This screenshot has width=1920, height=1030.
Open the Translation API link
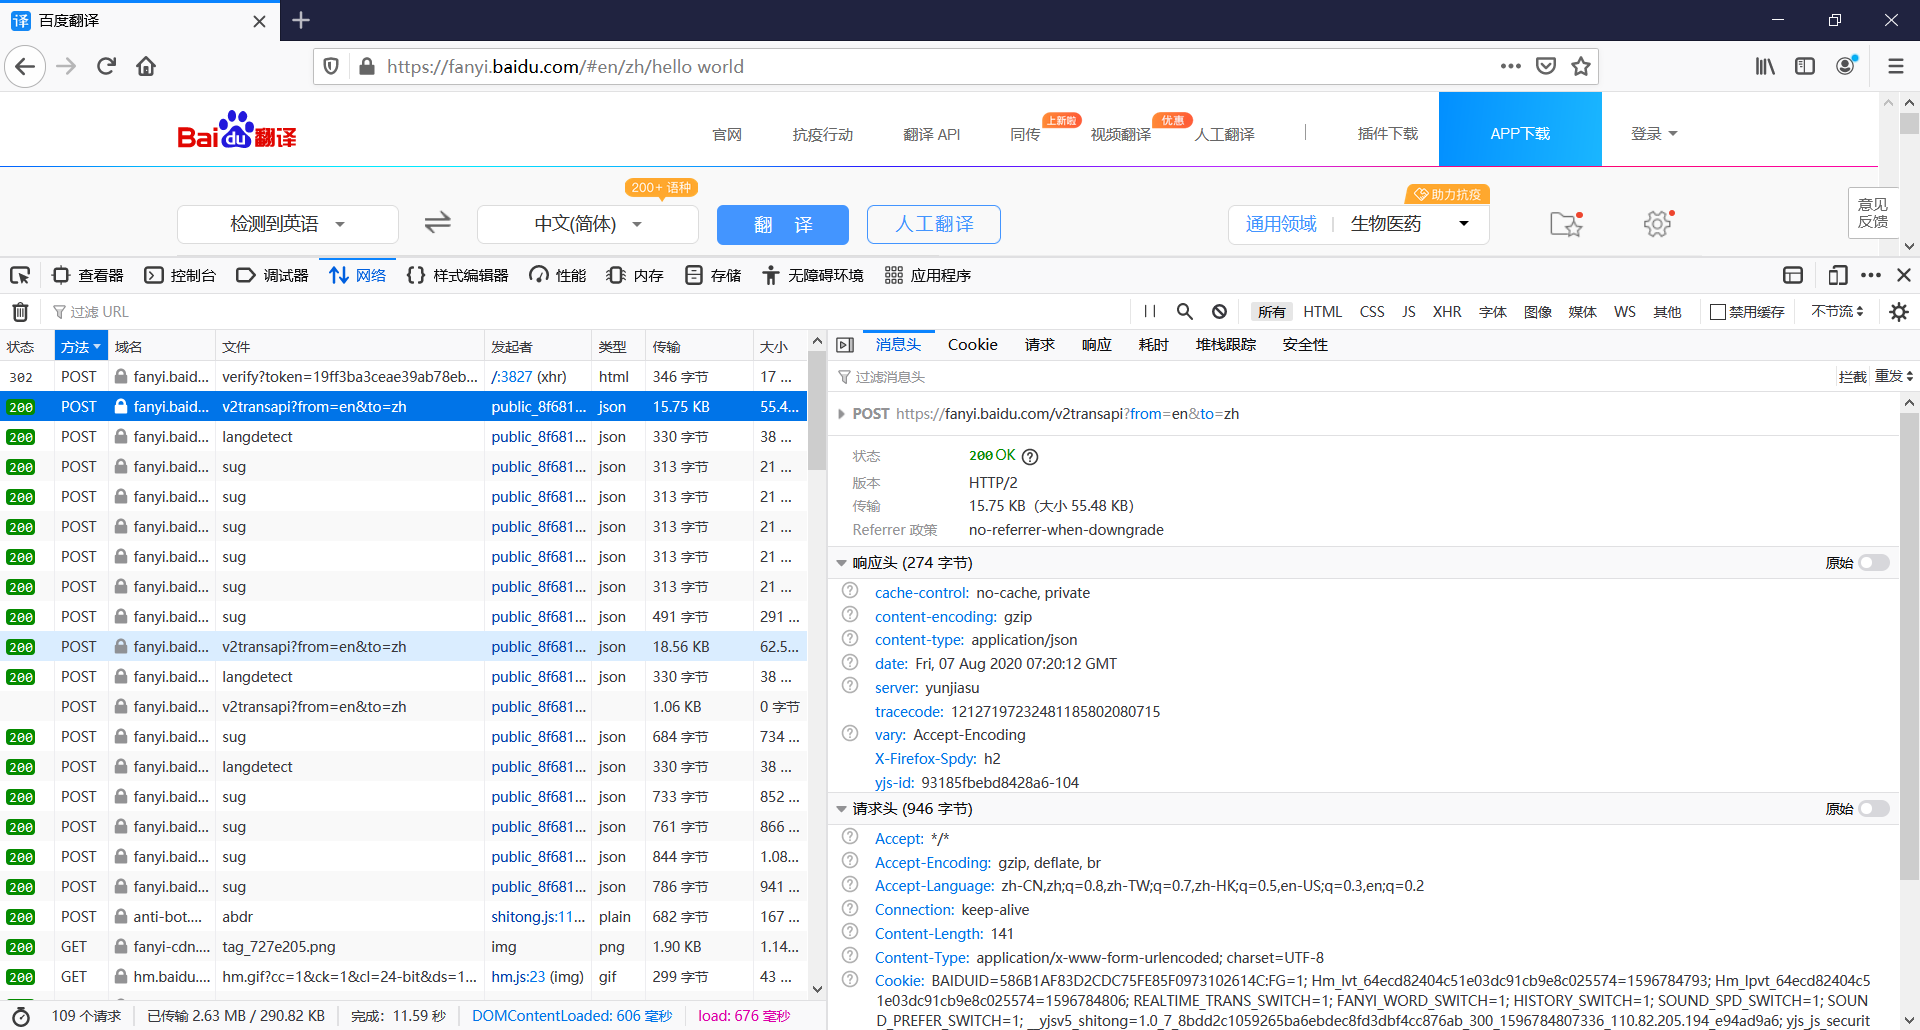932,134
